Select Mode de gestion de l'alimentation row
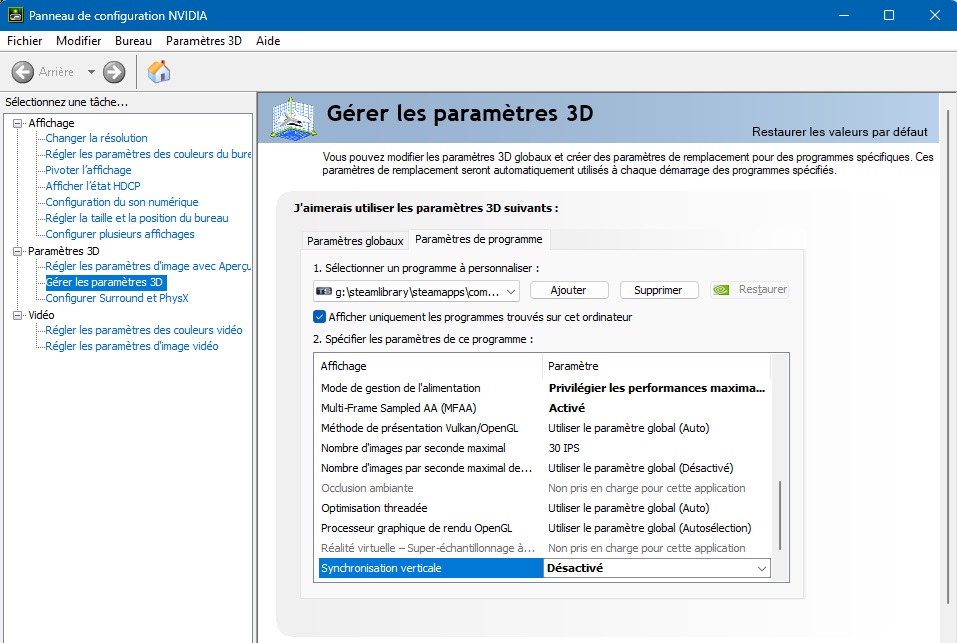 pyautogui.click(x=544, y=388)
